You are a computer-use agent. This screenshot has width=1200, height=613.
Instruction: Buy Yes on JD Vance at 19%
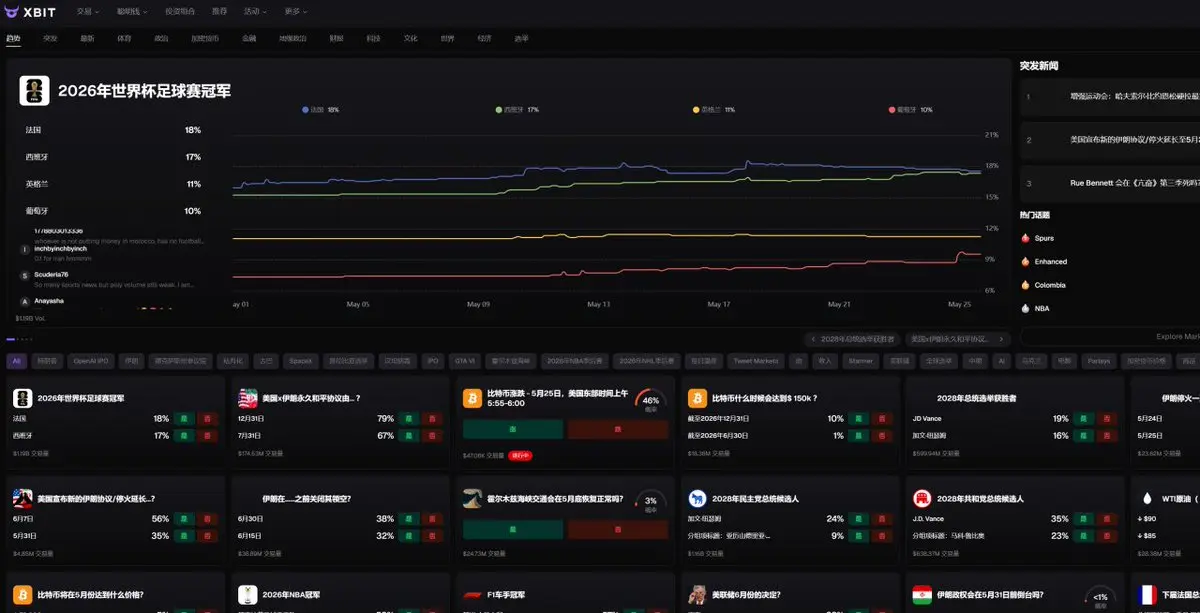[1084, 419]
